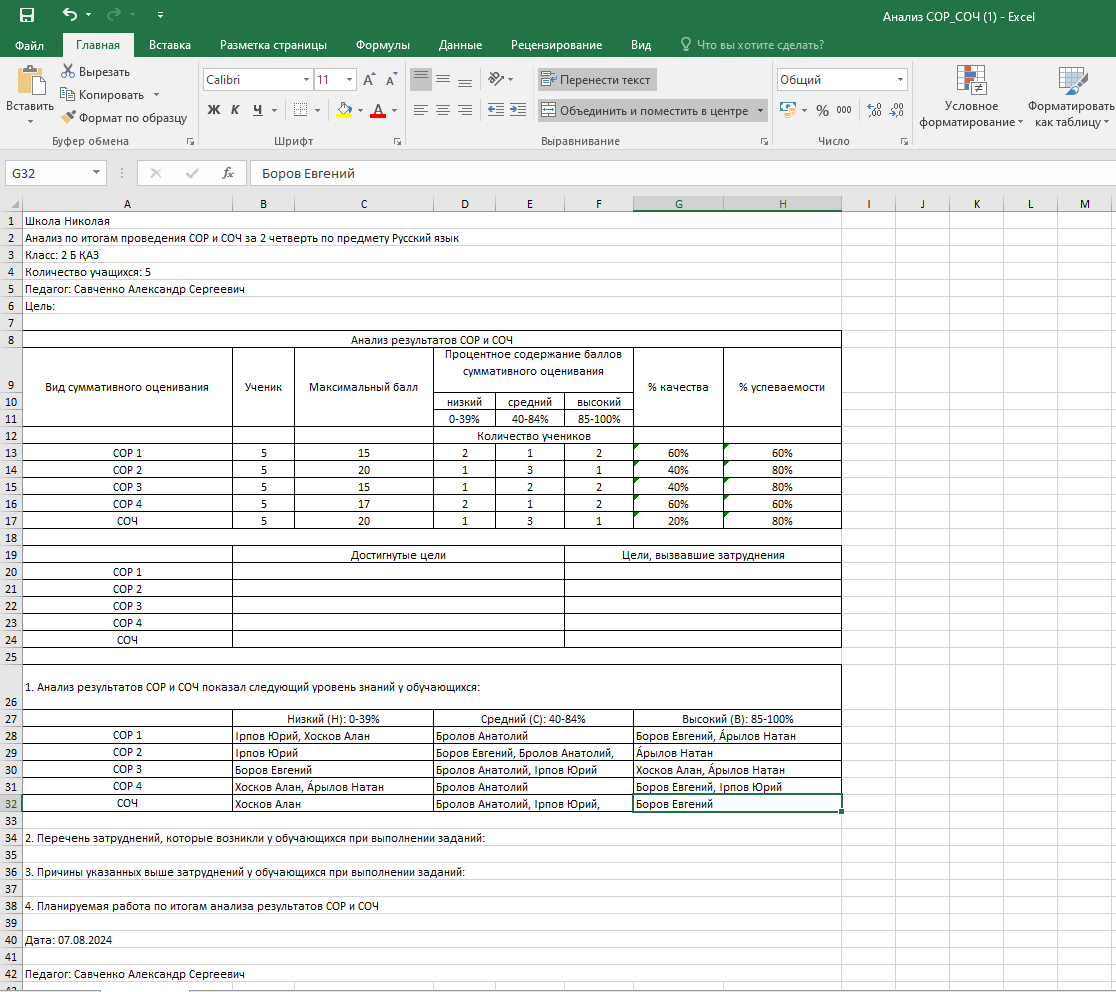Screen dimensions: 1116x992
Task: Center text horizontally icon
Action: [x=443, y=110]
